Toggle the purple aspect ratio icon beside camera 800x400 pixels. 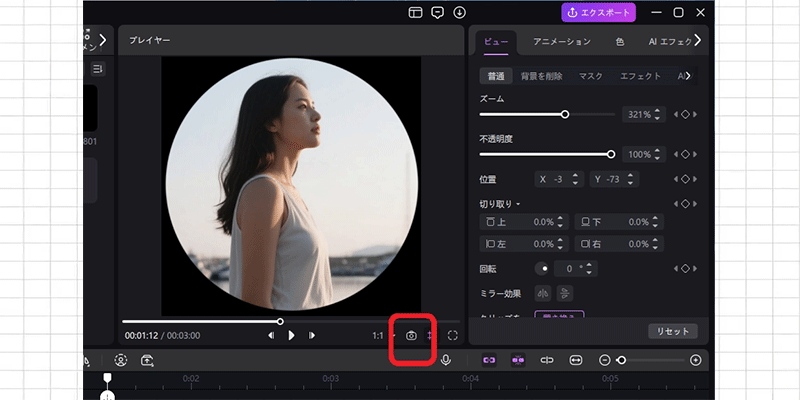[x=429, y=335]
